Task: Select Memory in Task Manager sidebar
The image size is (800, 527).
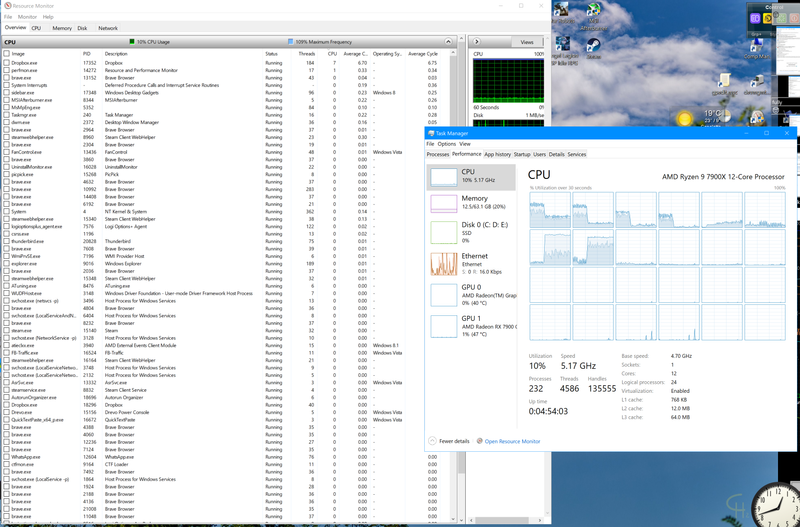Action: coord(473,205)
